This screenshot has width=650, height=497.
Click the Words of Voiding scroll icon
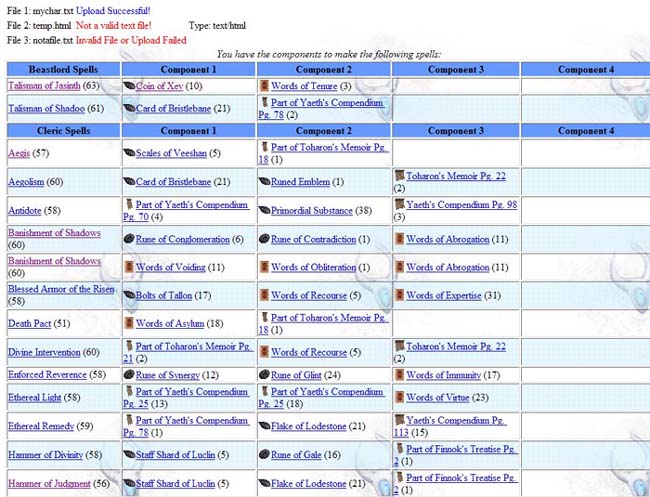coord(128,267)
